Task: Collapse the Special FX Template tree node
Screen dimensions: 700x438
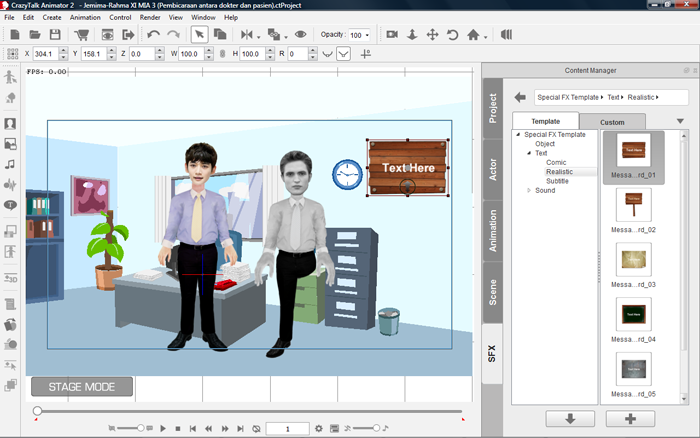Action: (x=518, y=134)
